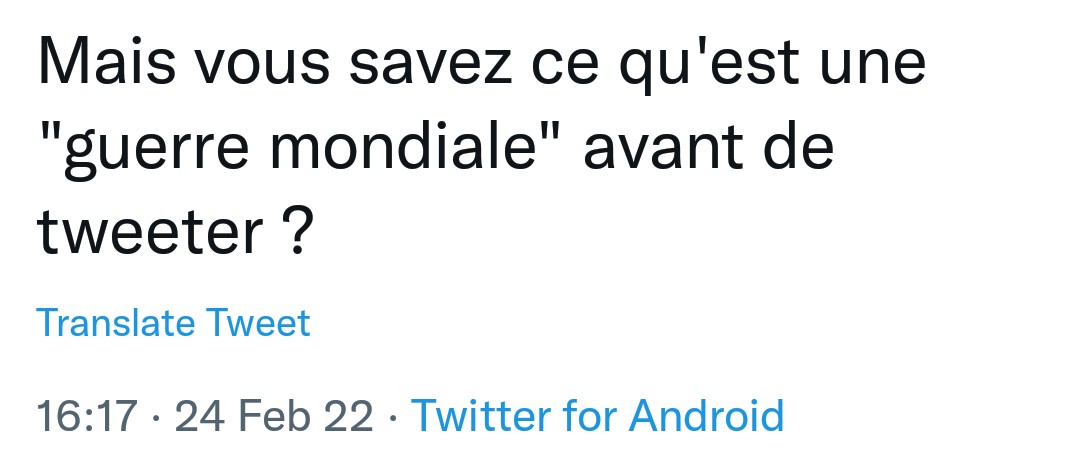Open the Twitter for Android source link
Viewport: 1080px width, 476px height.
598,415
